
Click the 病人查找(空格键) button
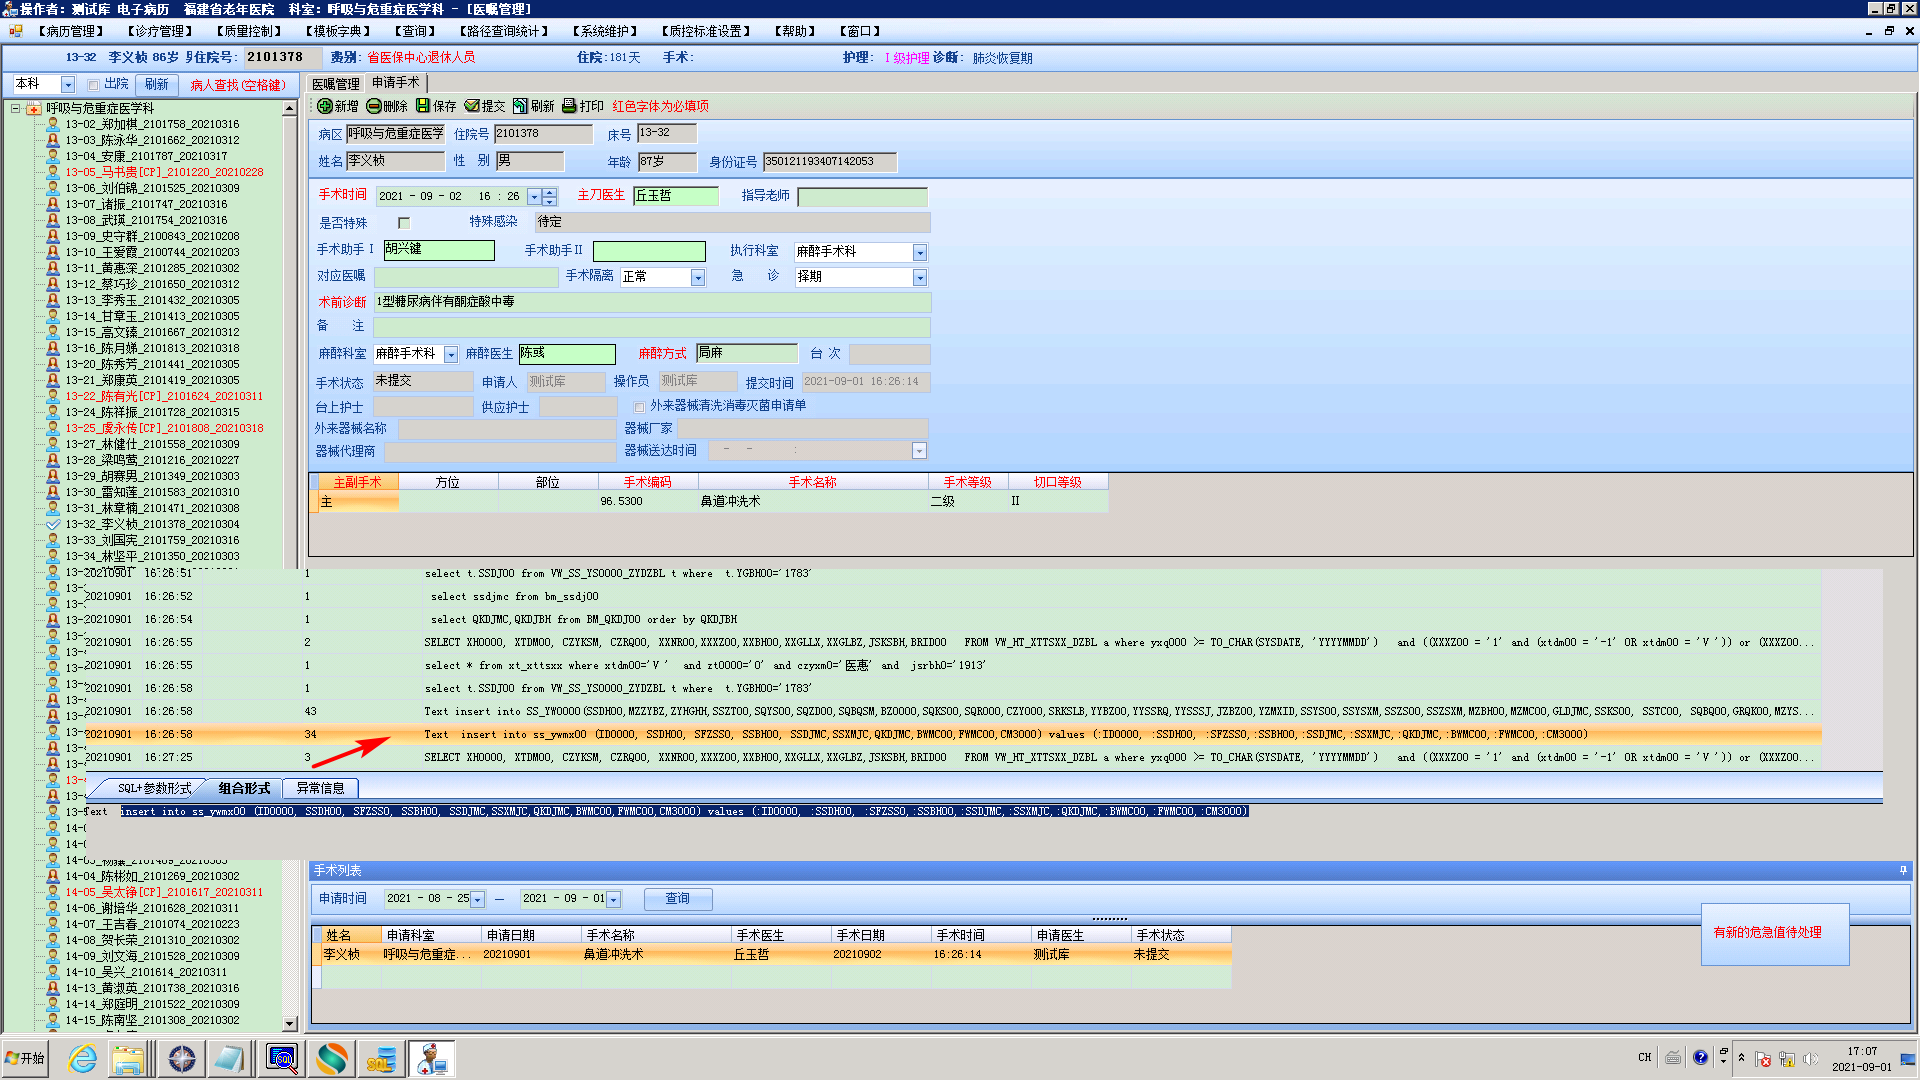tap(238, 85)
